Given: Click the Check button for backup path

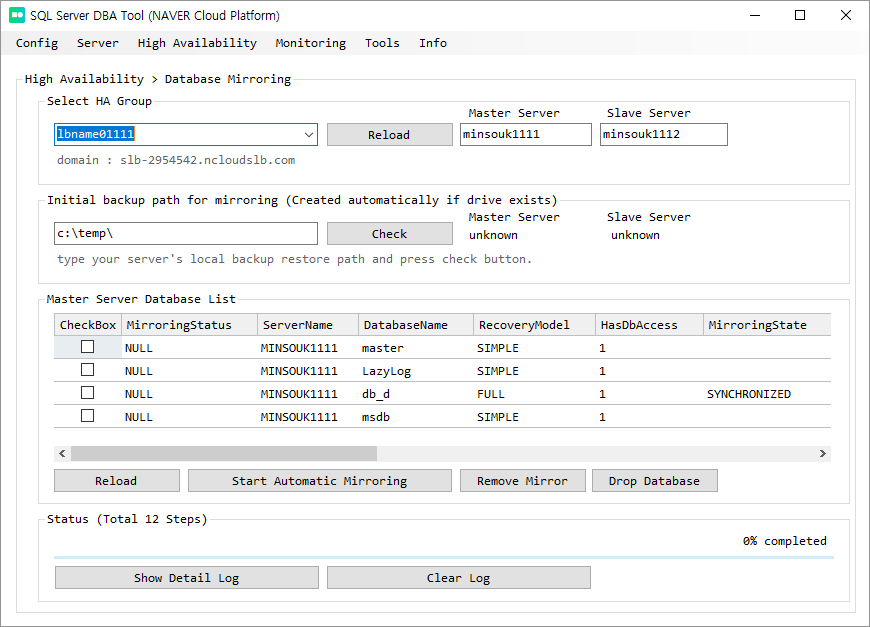Looking at the screenshot, I should (389, 234).
